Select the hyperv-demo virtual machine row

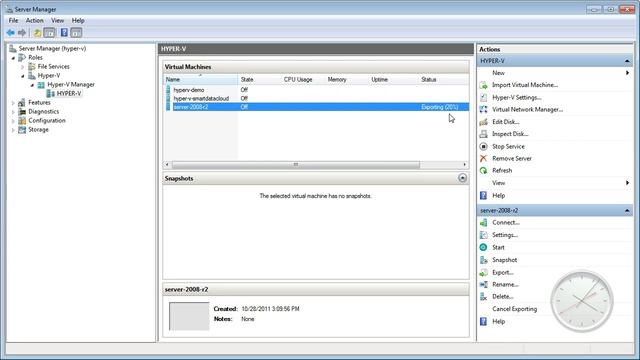(x=316, y=90)
